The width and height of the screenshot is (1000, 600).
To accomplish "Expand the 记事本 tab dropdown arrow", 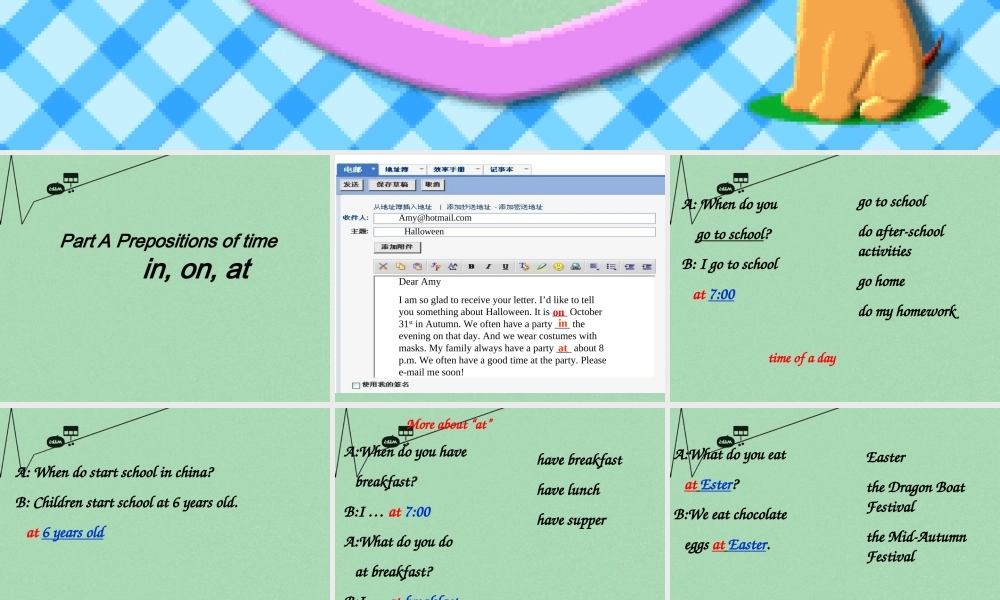I will [527, 170].
